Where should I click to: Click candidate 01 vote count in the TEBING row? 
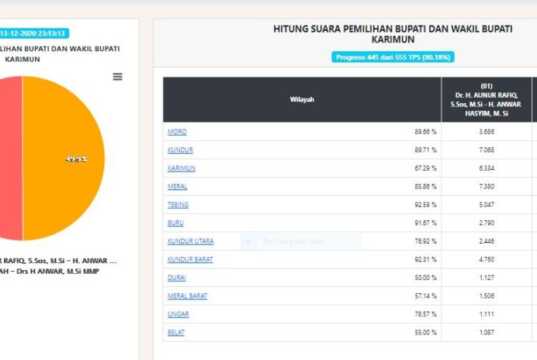pos(486,205)
